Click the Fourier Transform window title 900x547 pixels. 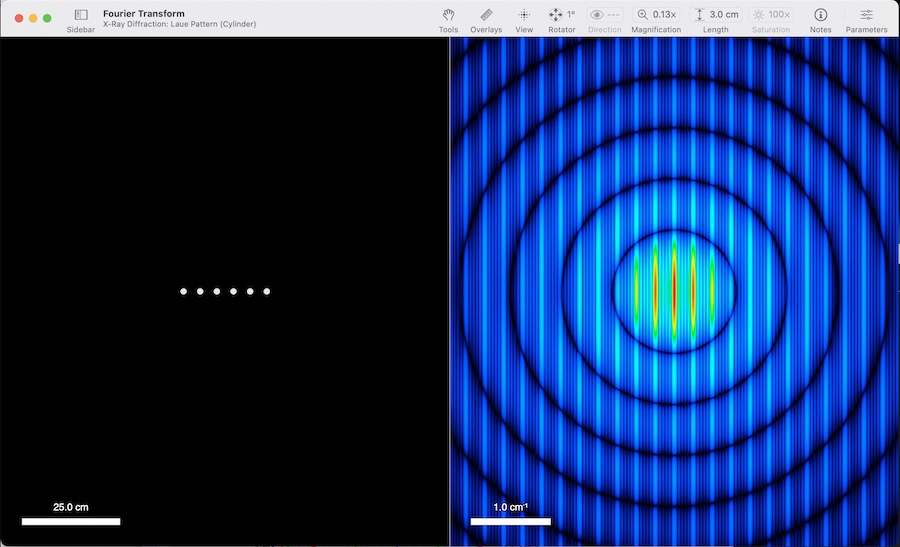point(143,13)
